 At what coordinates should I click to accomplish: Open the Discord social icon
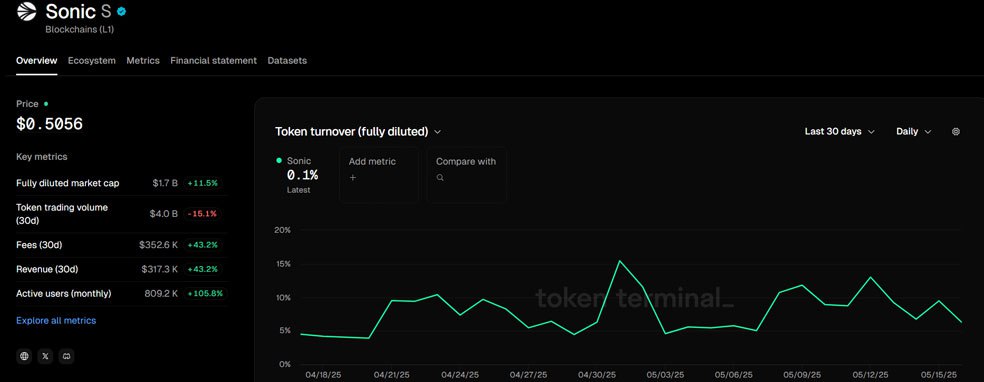tap(67, 356)
